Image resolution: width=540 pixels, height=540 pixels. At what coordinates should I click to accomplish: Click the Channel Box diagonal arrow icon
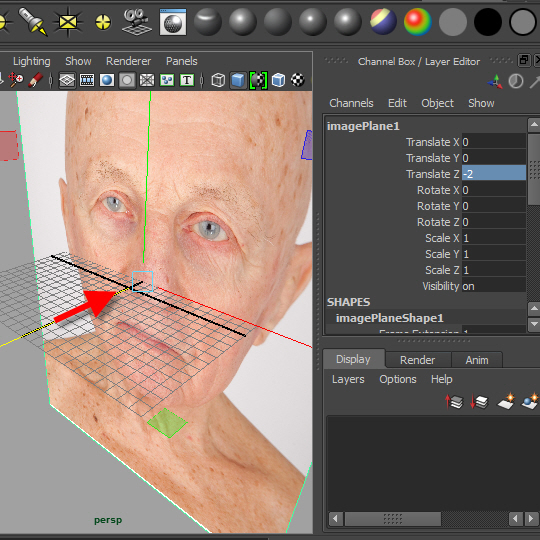pos(535,82)
